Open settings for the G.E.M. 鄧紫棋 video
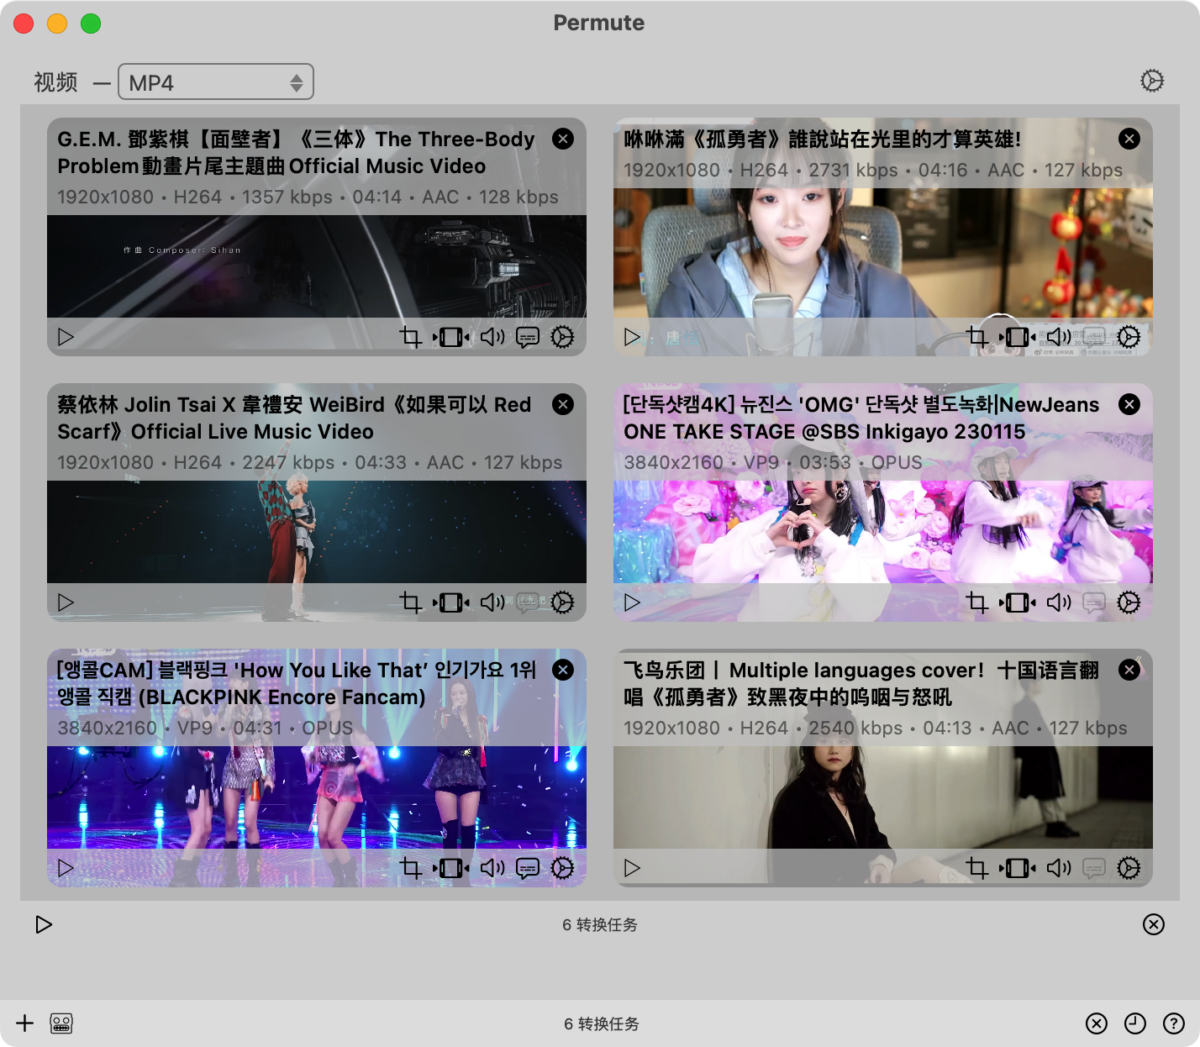The width and height of the screenshot is (1200, 1047). (x=563, y=337)
